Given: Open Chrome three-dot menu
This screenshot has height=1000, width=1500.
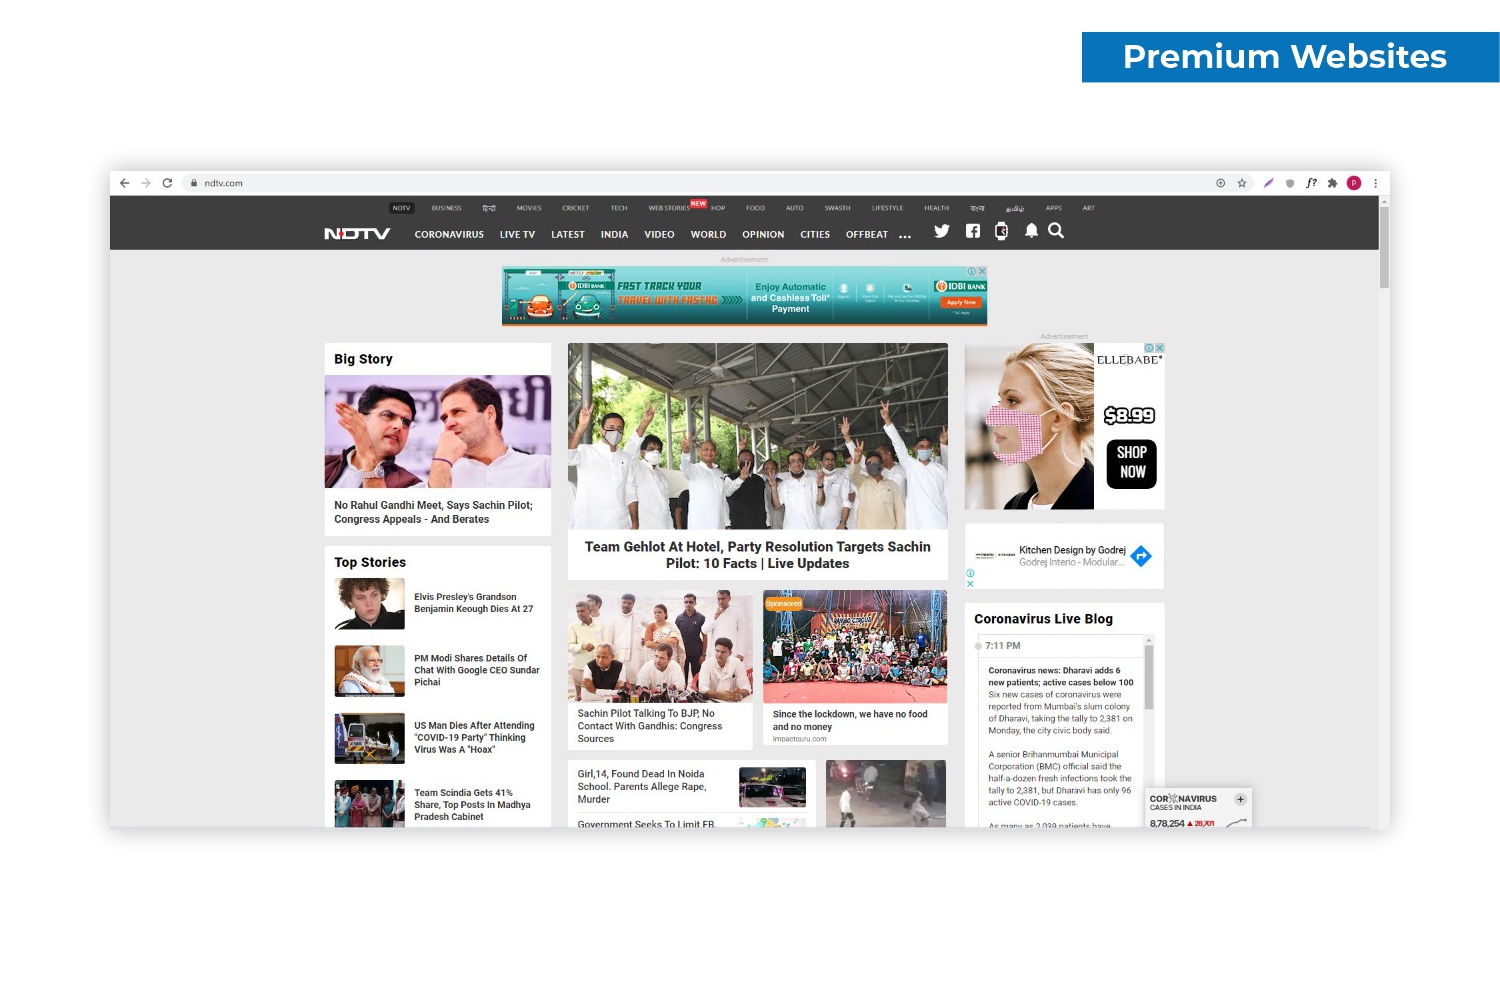Looking at the screenshot, I should (1376, 183).
